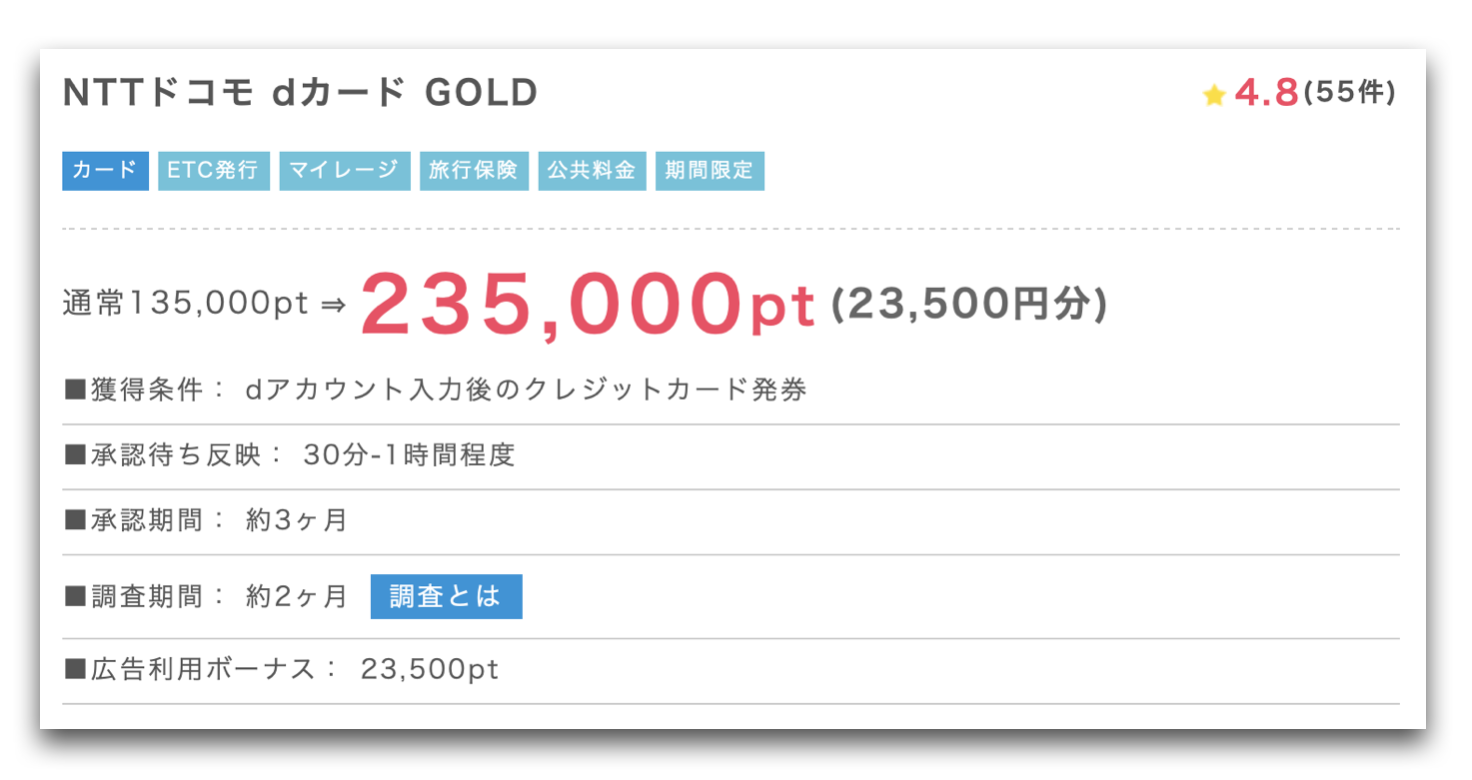The height and width of the screenshot is (780, 1472).
Task: Select the 獲得条件 condition row
Action: point(731,391)
